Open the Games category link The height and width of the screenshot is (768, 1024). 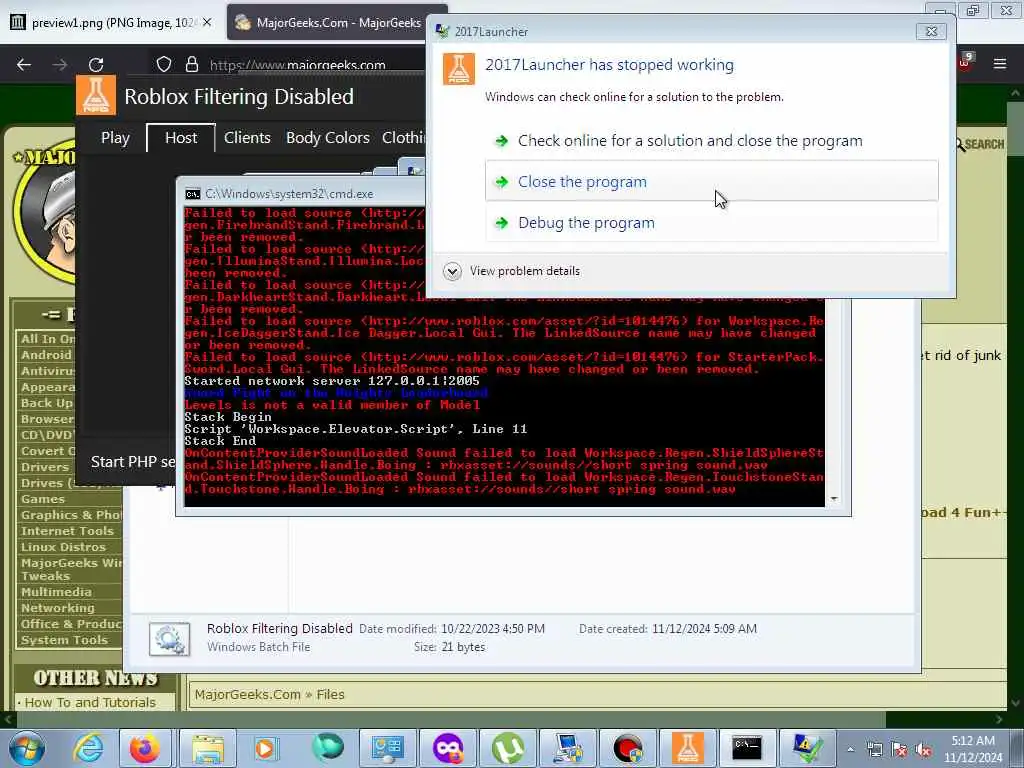[43, 499]
